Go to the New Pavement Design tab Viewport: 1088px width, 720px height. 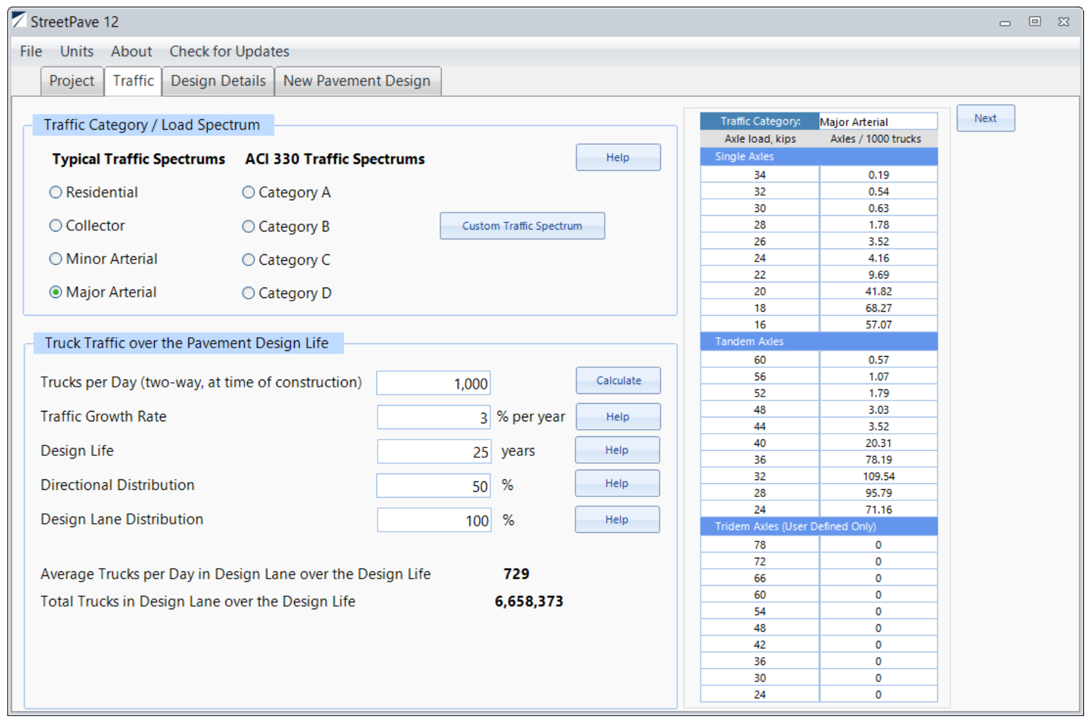tap(357, 81)
